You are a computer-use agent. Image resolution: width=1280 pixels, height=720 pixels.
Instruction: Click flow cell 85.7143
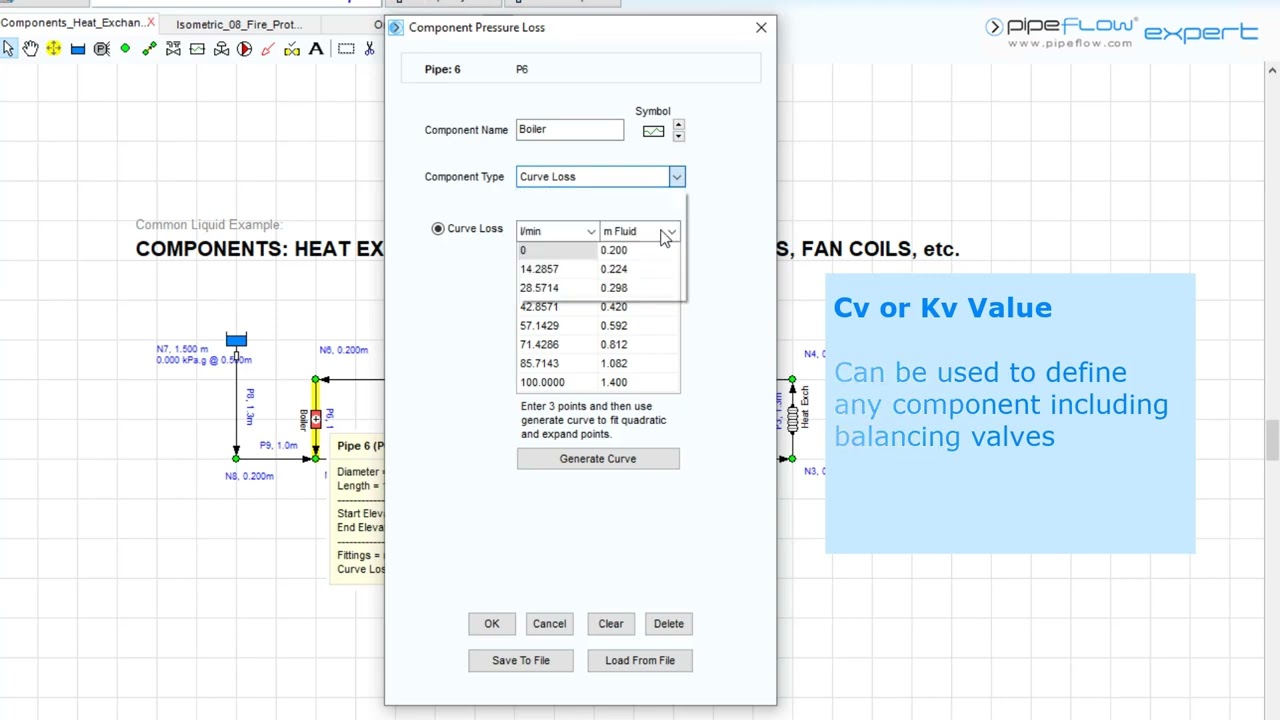(x=557, y=364)
